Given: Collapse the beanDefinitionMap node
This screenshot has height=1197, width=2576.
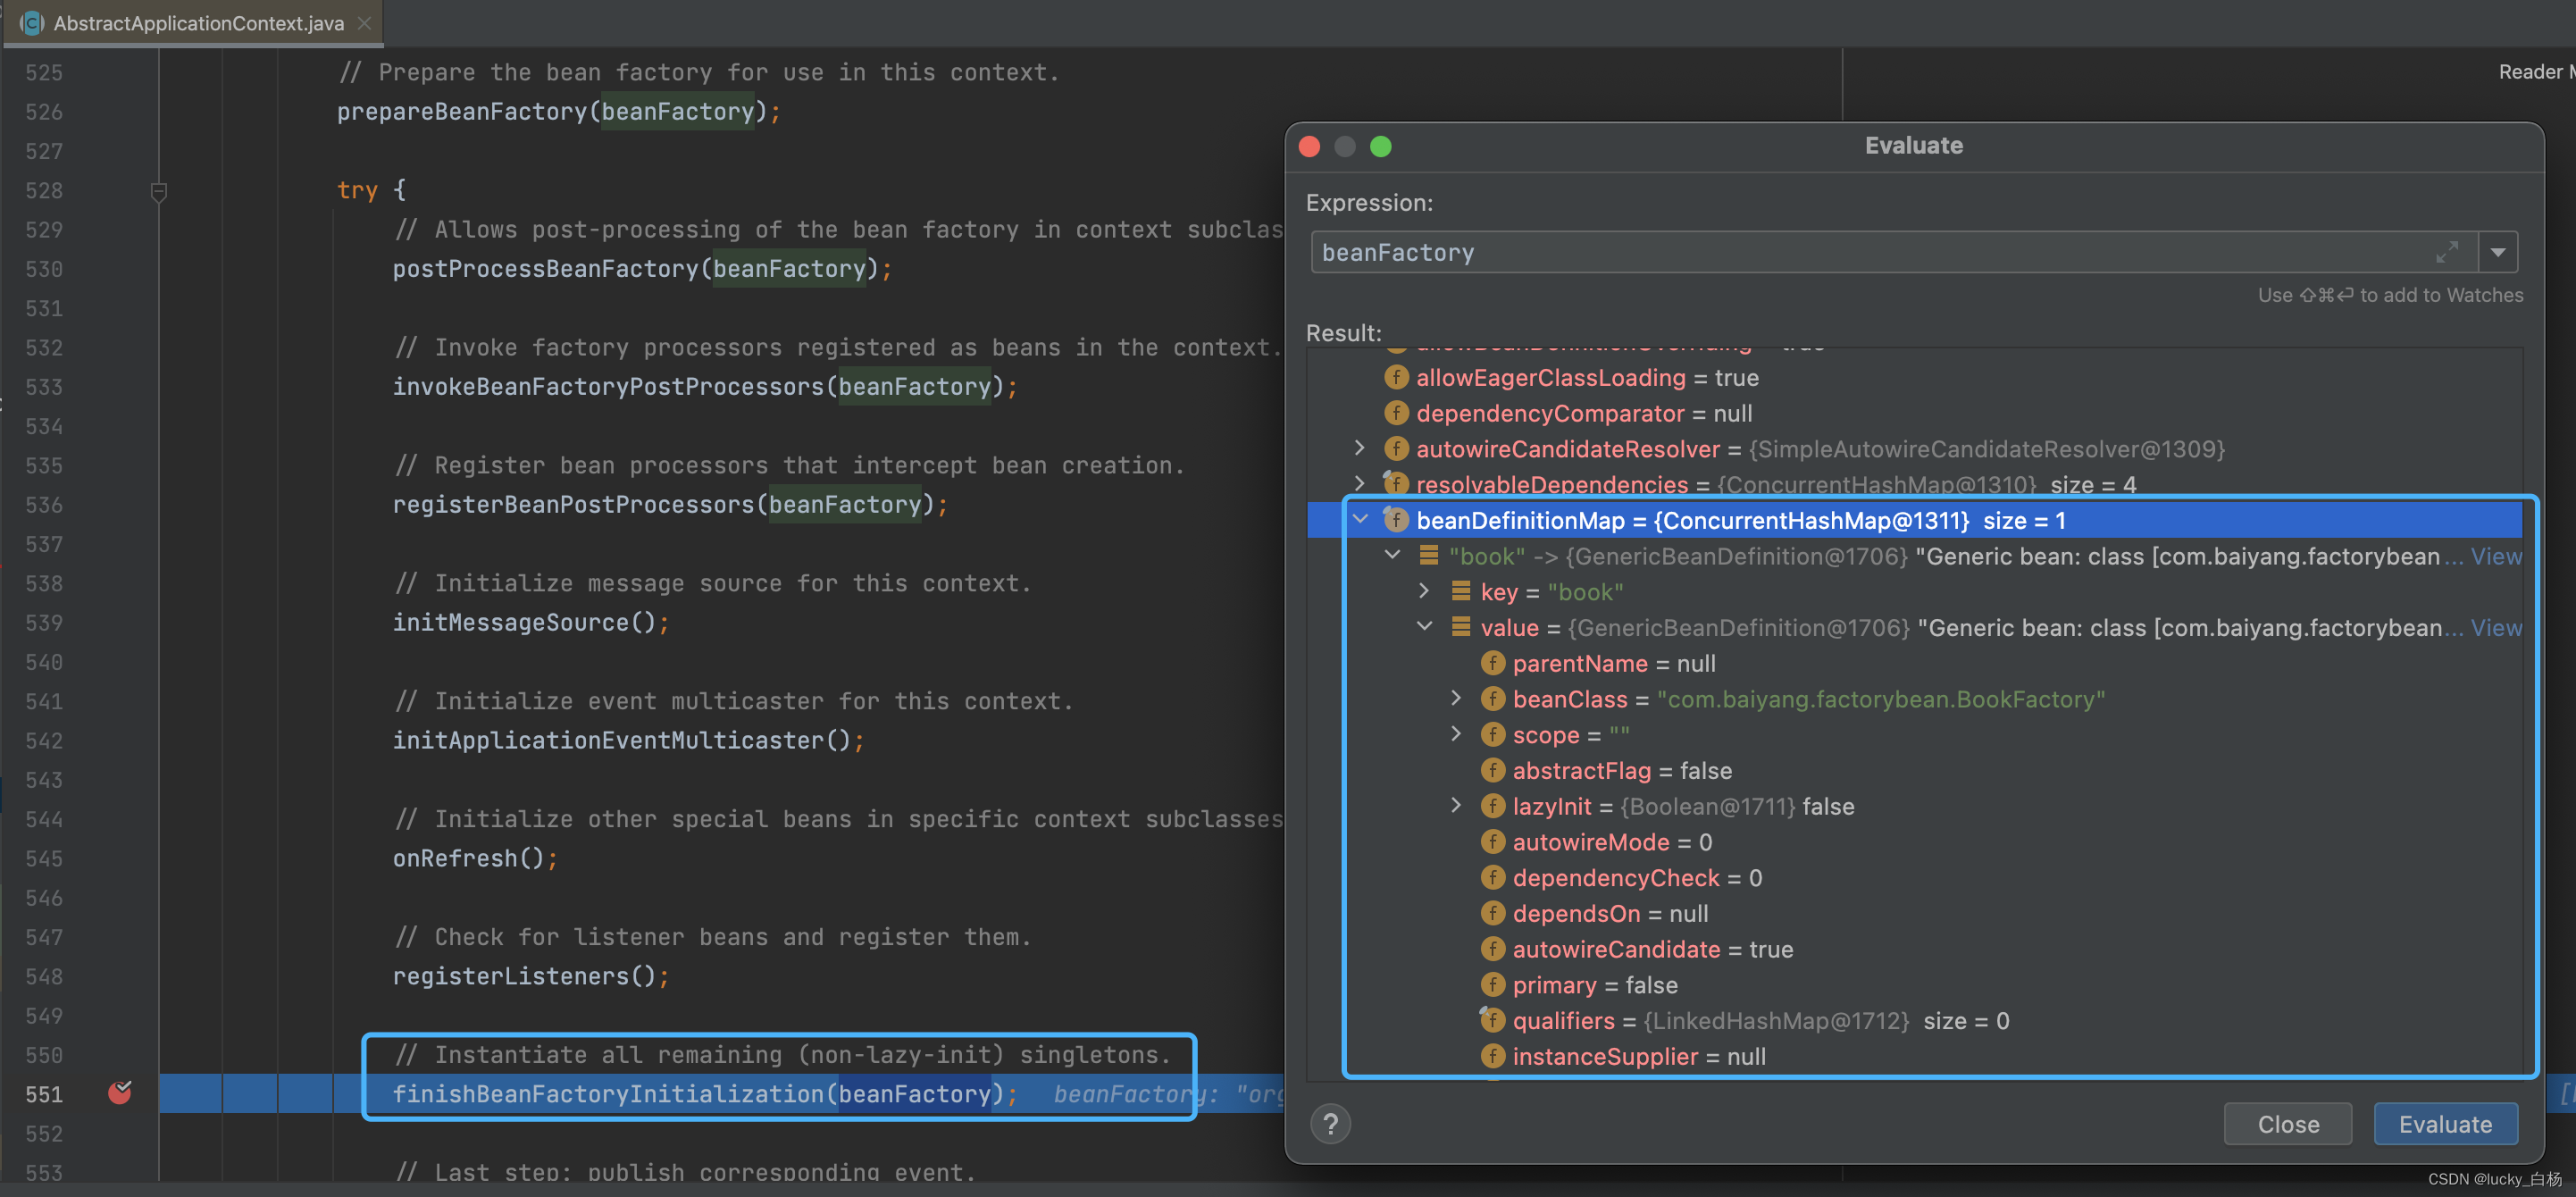Looking at the screenshot, I should (x=1360, y=519).
